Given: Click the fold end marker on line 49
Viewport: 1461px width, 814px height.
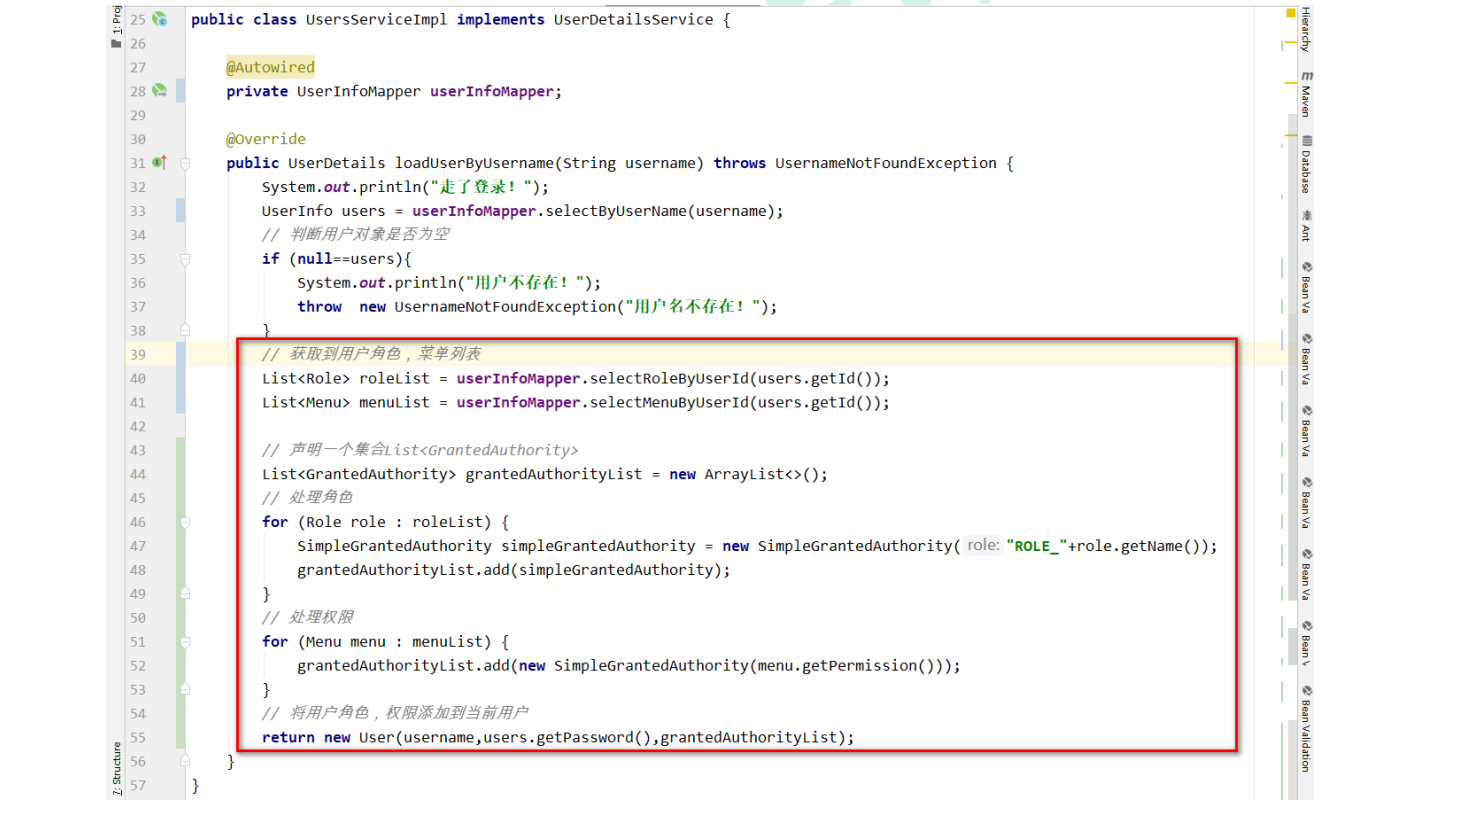Looking at the screenshot, I should pos(185,593).
